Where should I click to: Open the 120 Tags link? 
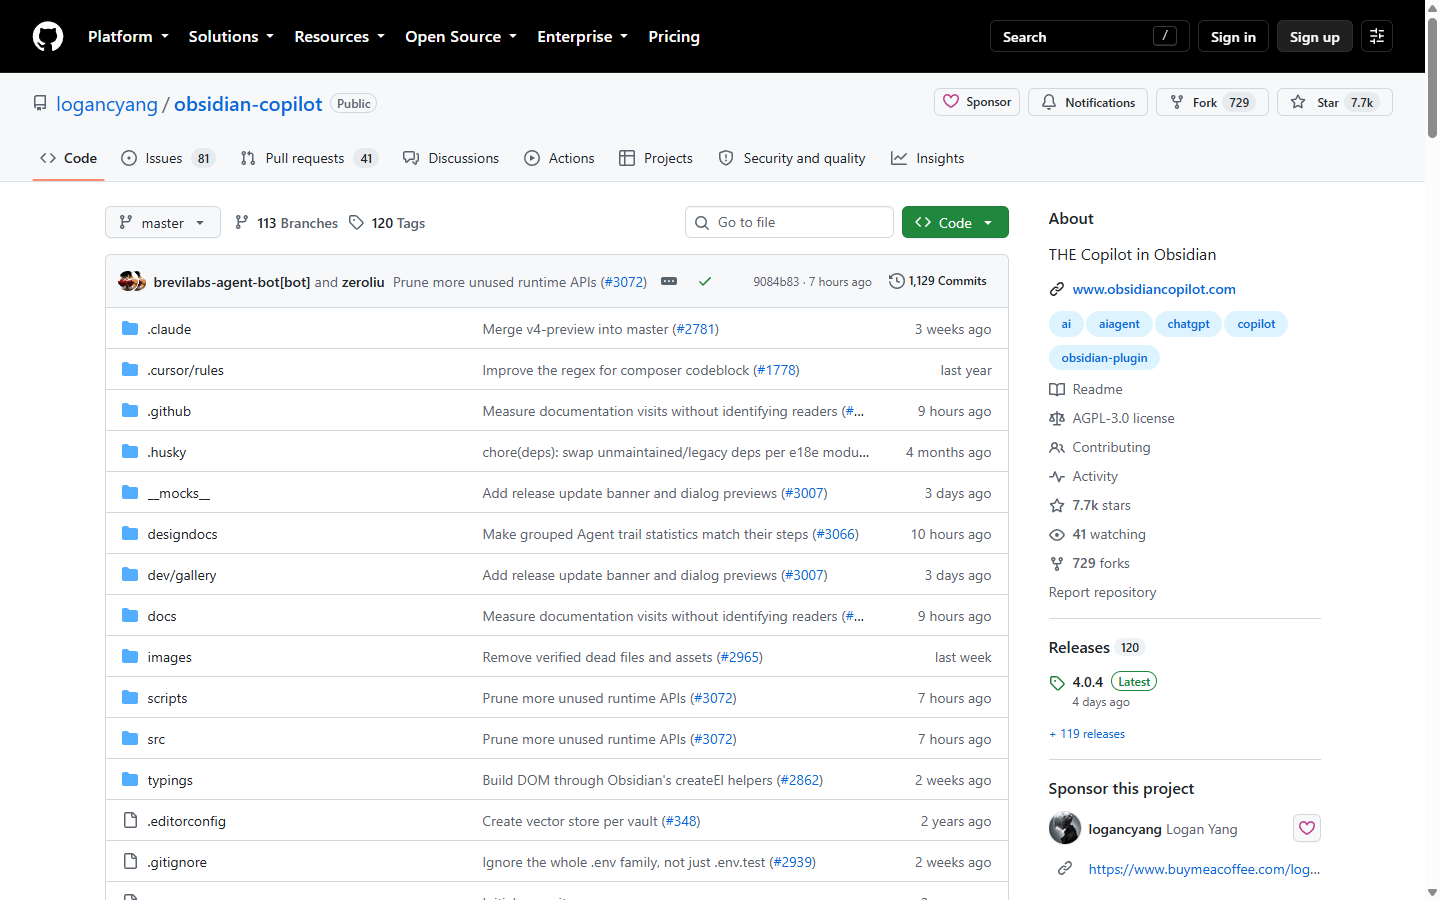click(387, 223)
